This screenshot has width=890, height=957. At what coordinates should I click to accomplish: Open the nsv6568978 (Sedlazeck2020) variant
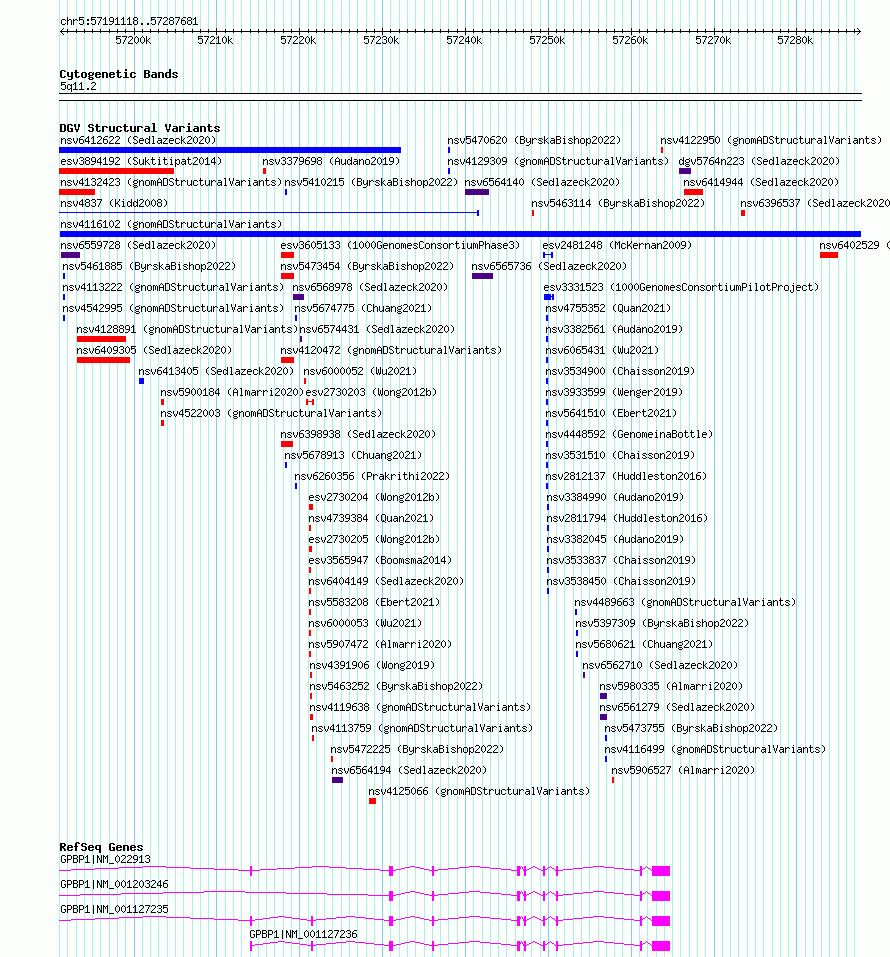coord(371,287)
